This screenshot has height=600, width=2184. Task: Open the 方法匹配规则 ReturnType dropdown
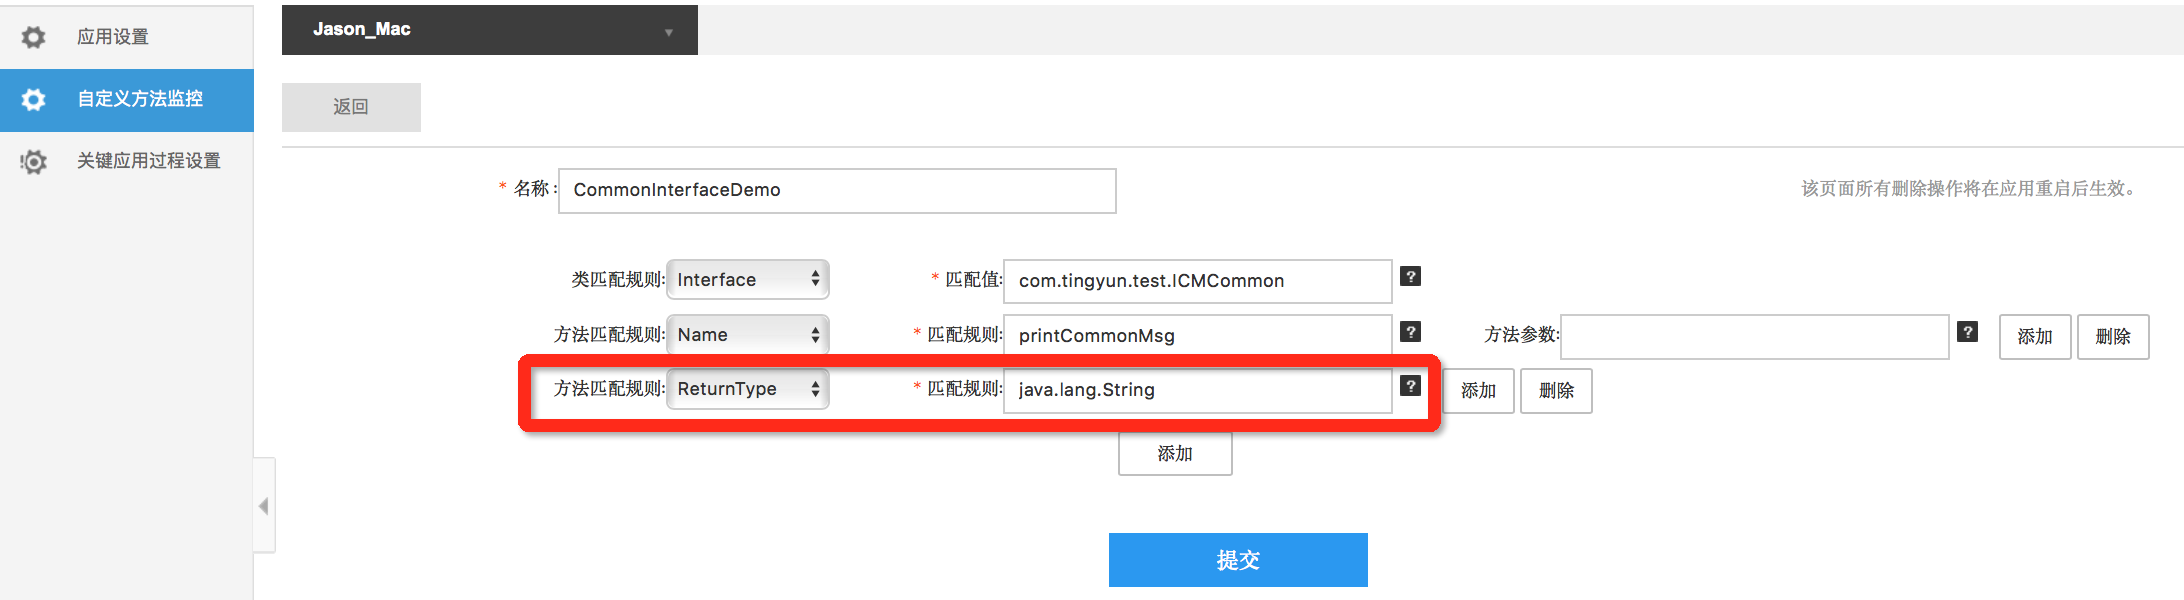(748, 389)
